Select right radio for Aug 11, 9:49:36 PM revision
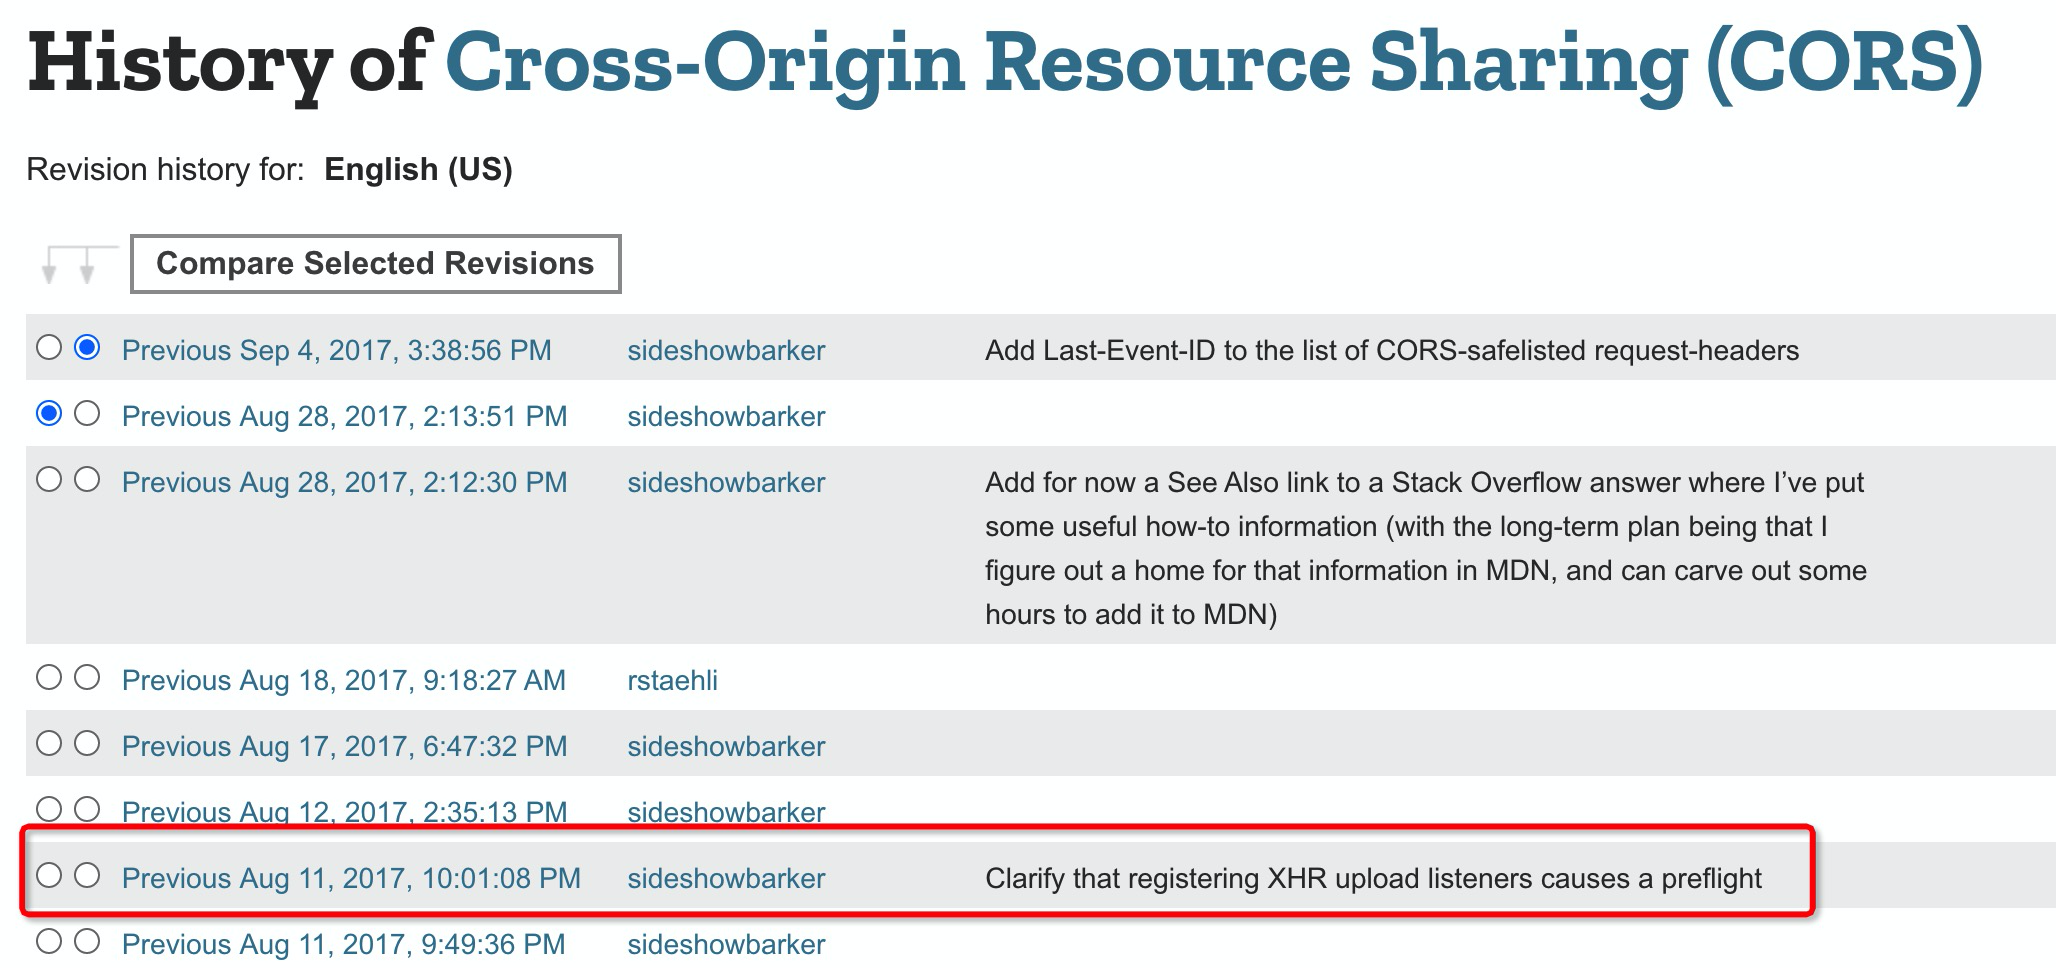2056x968 pixels. 88,941
